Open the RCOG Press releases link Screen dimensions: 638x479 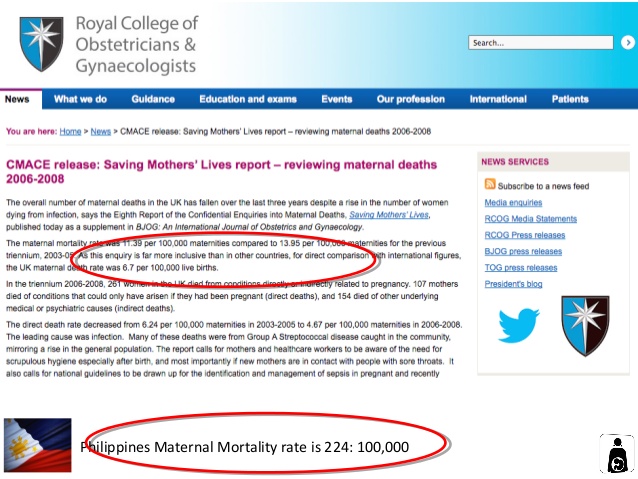coord(524,235)
